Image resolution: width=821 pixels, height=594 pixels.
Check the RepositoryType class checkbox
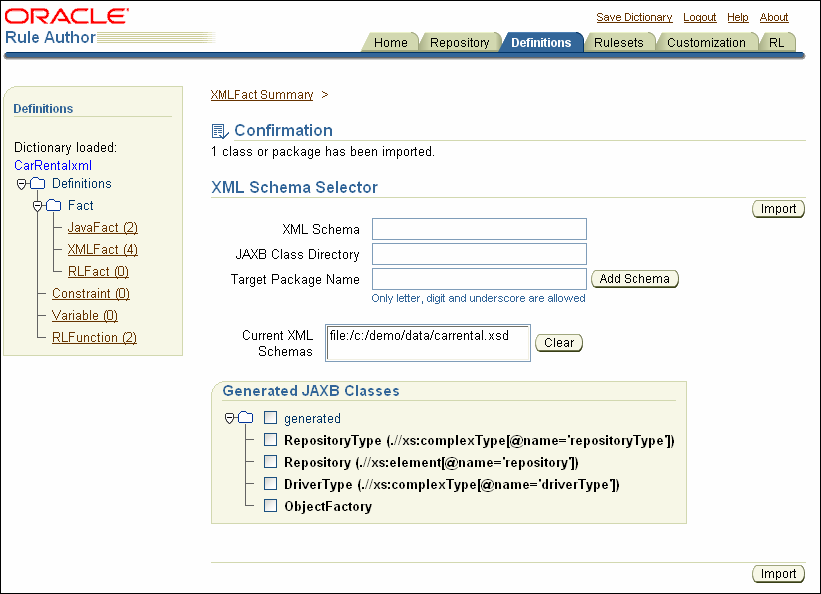[x=270, y=441]
